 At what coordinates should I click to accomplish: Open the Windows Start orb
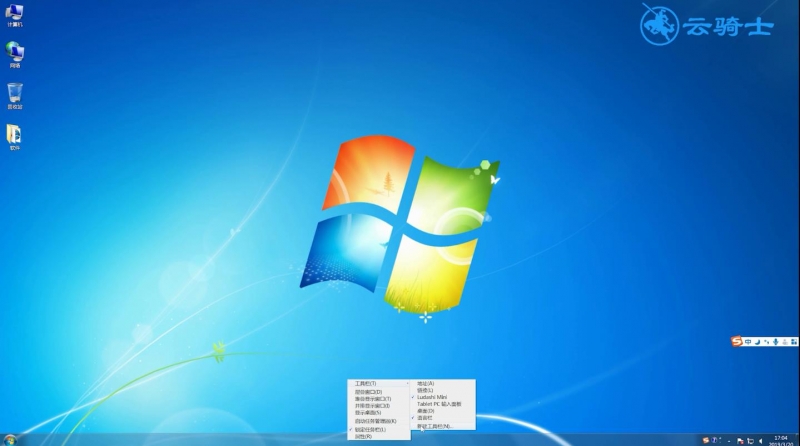coord(10,440)
